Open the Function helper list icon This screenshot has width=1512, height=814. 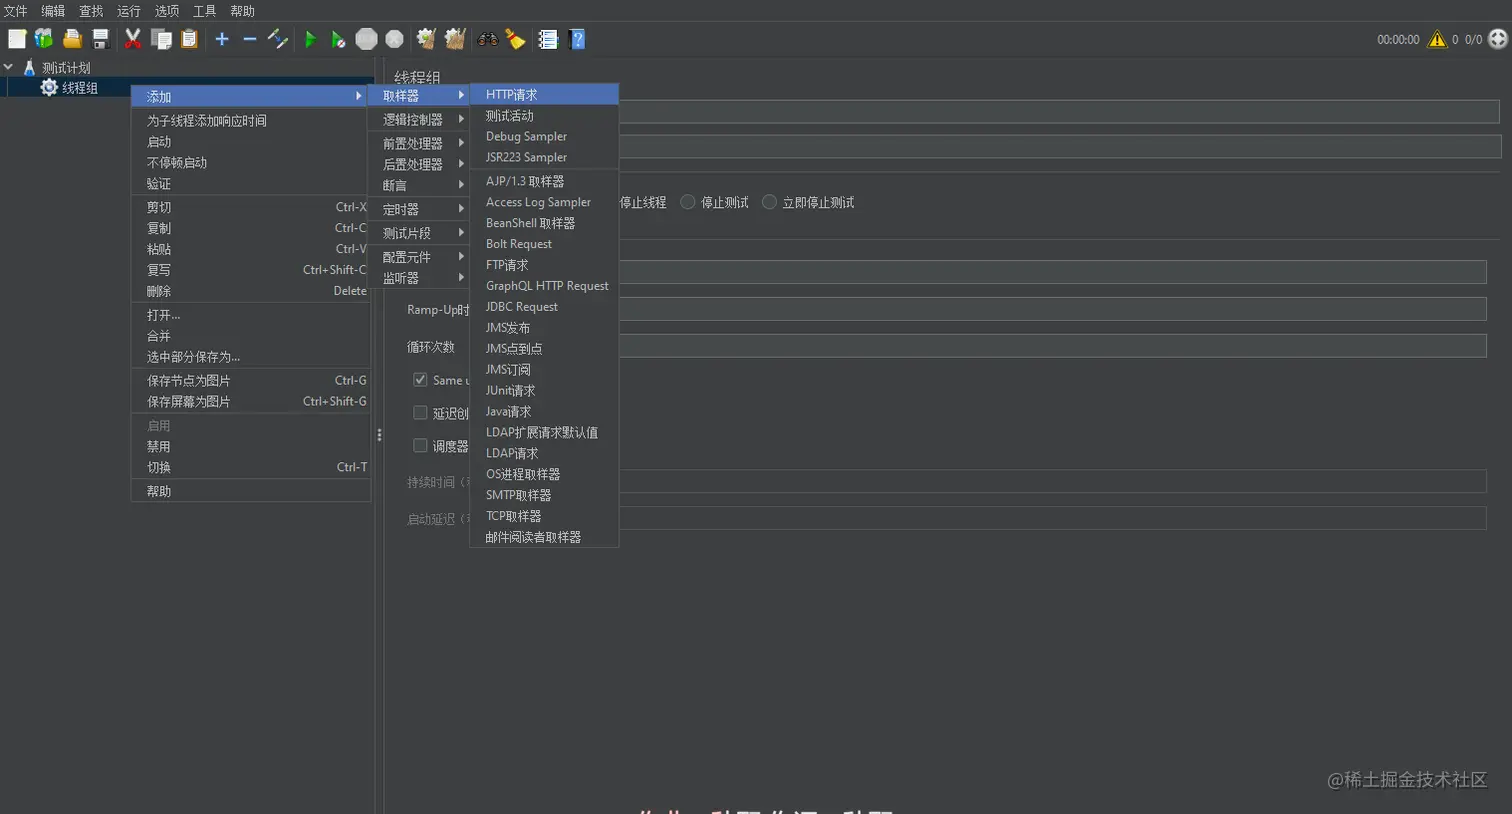548,39
